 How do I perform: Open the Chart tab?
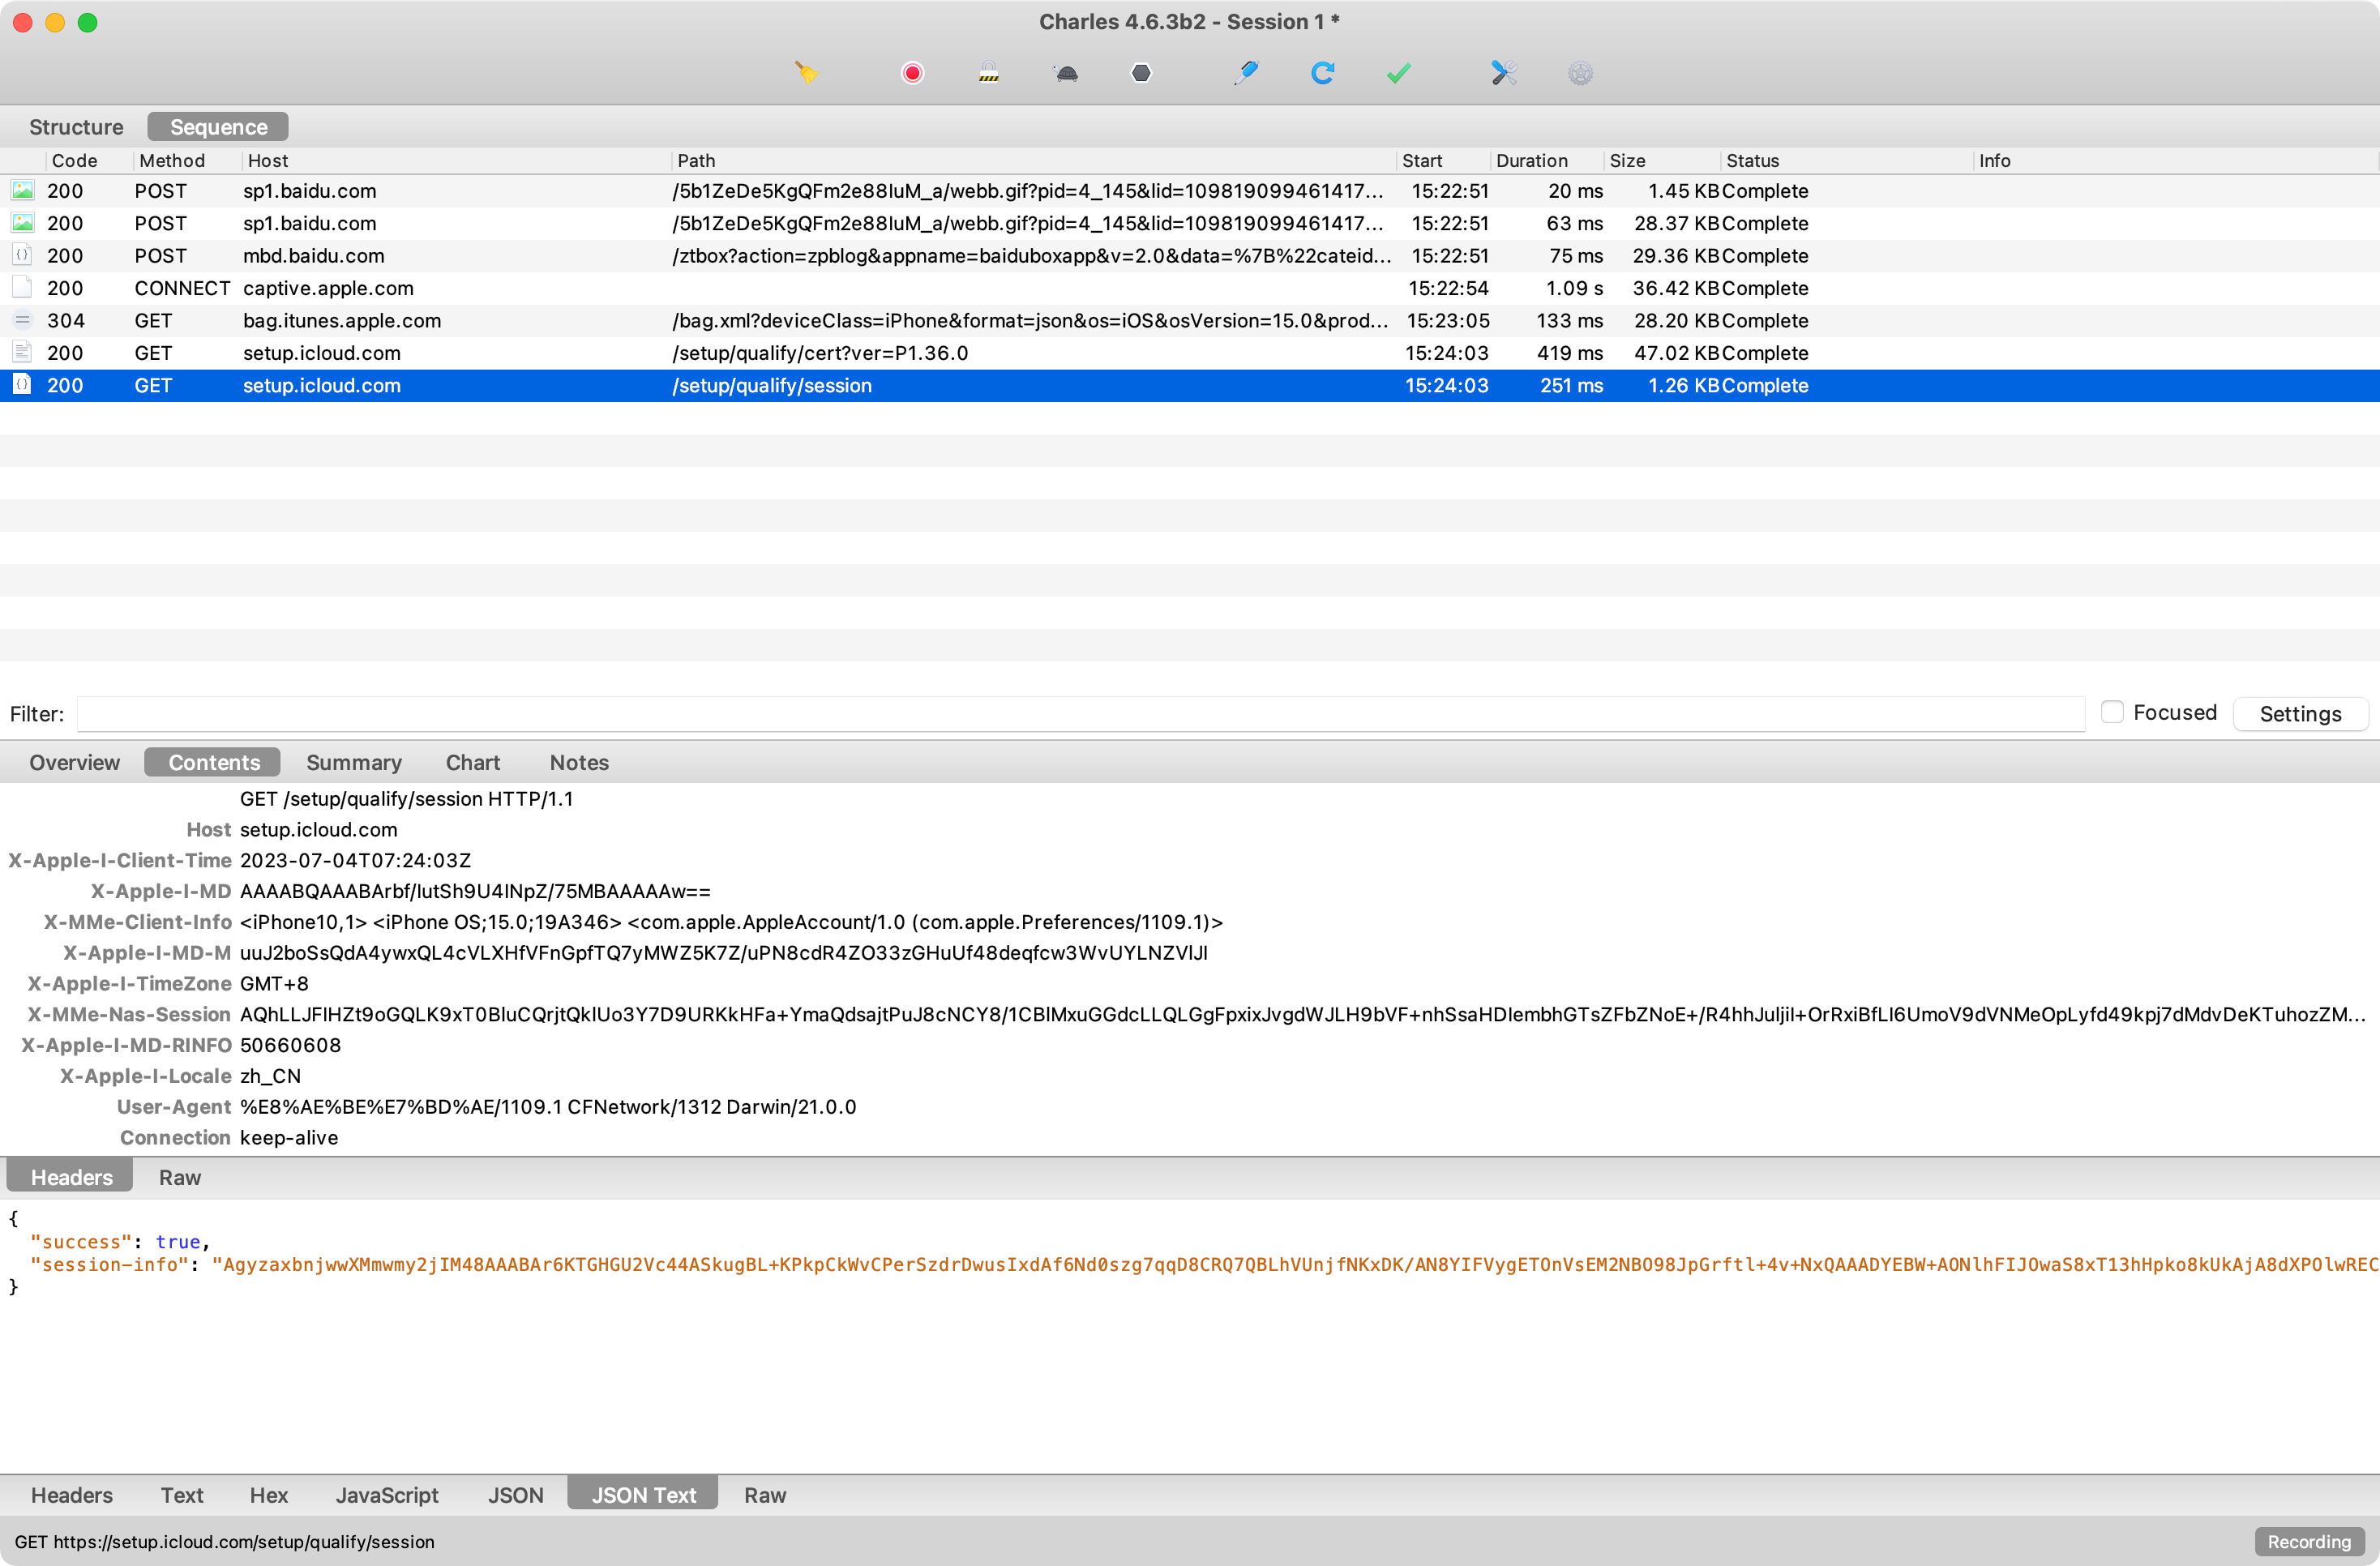point(472,762)
